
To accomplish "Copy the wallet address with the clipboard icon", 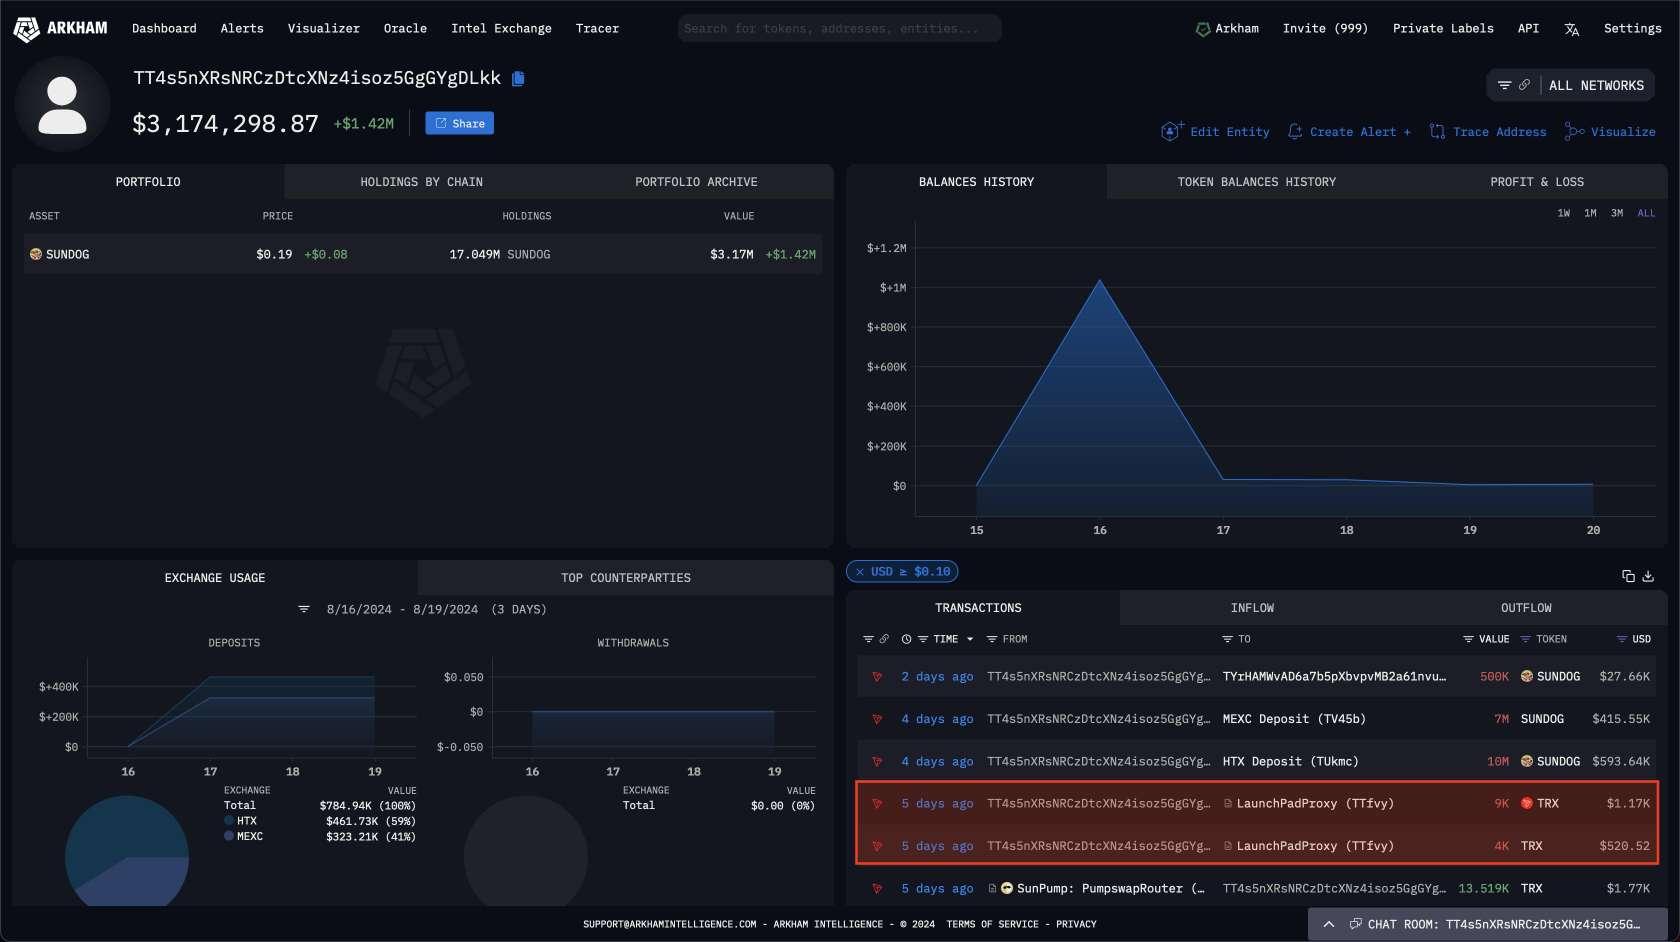I will click(518, 79).
